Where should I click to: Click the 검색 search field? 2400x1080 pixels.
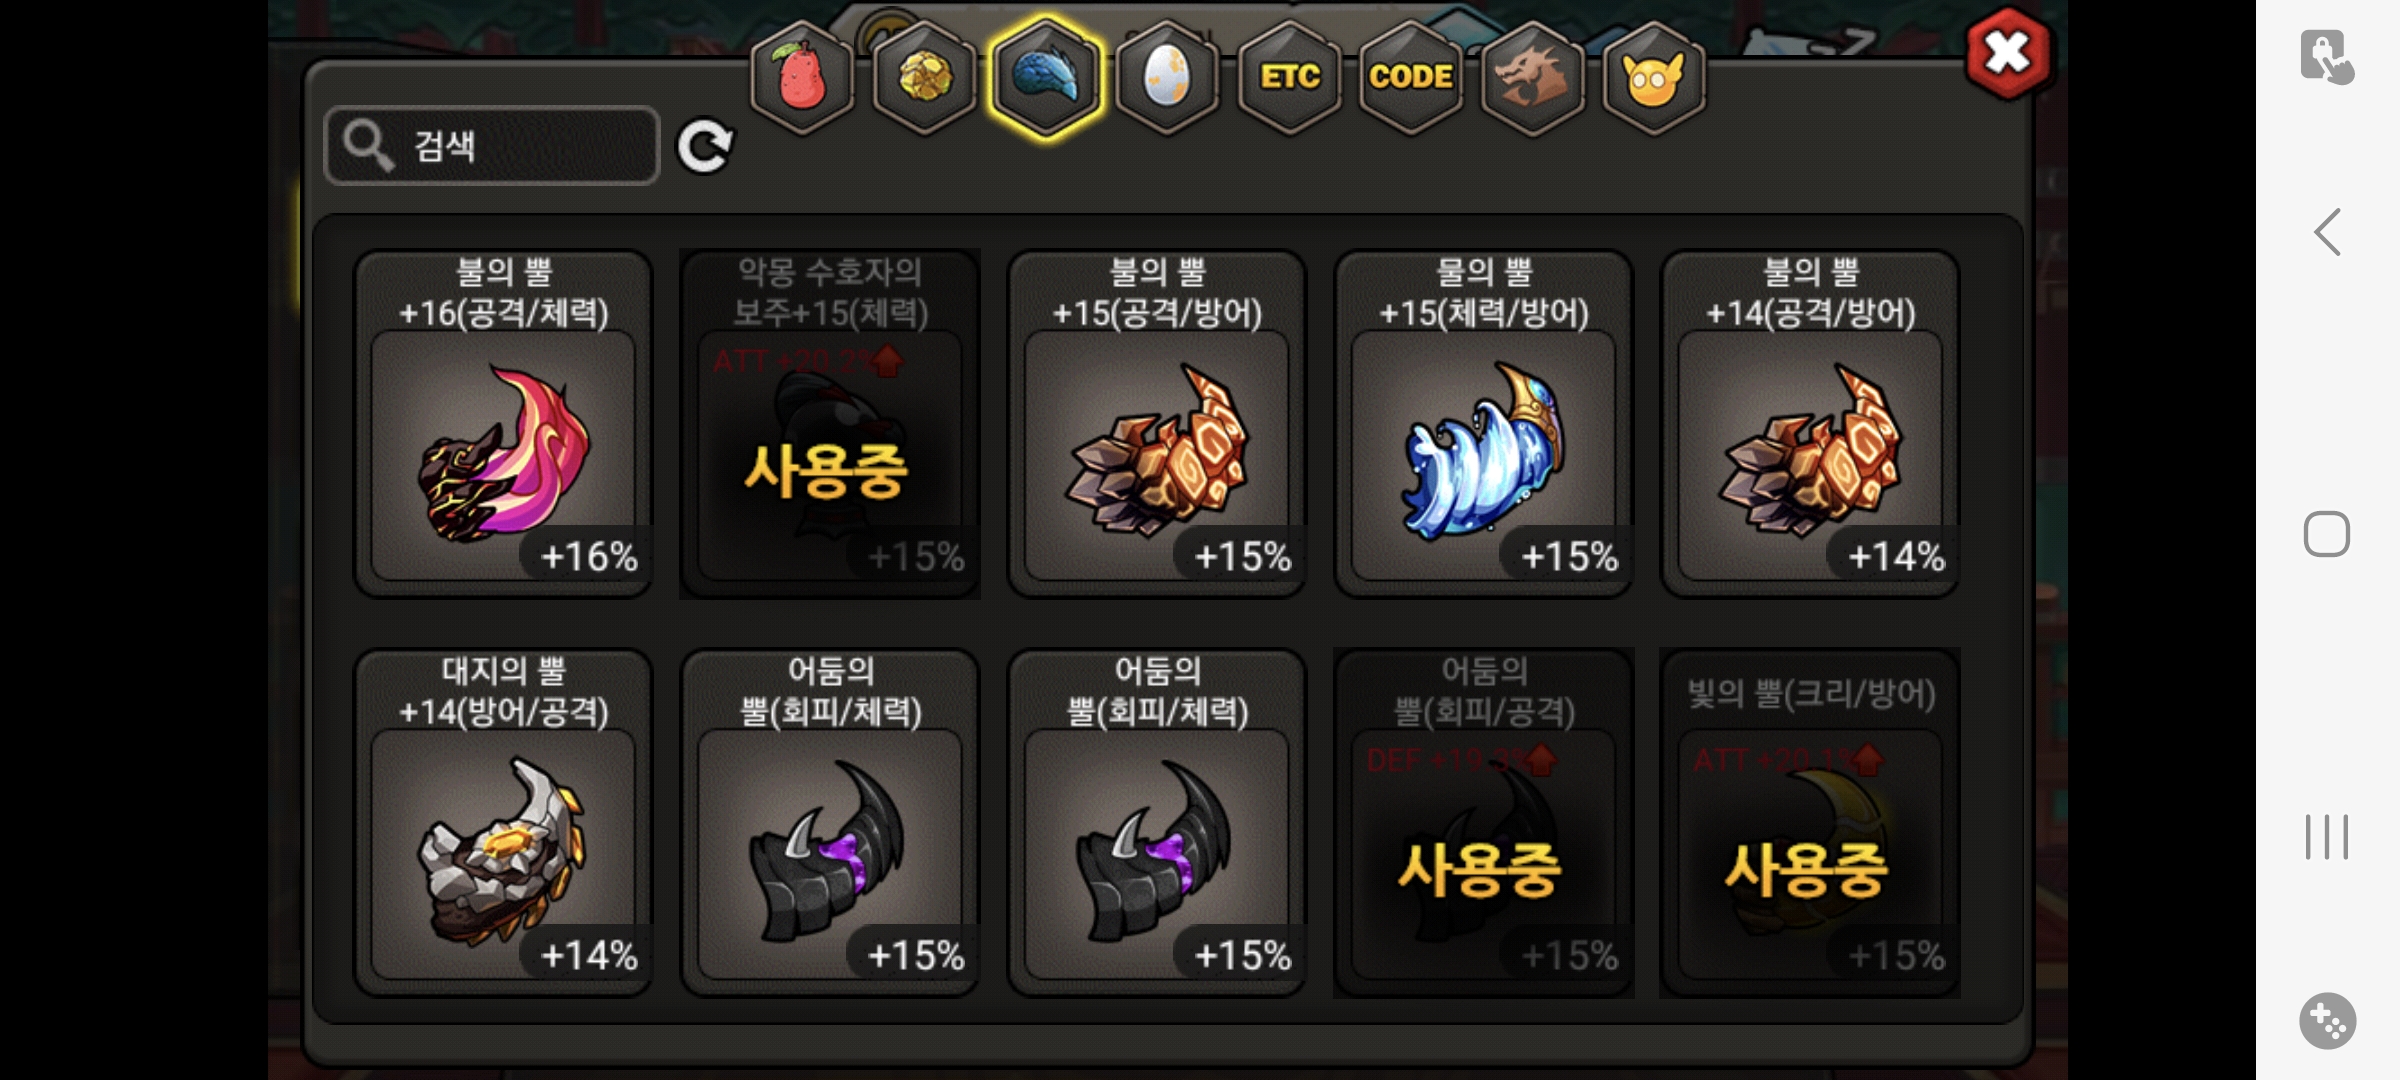pyautogui.click(x=492, y=146)
